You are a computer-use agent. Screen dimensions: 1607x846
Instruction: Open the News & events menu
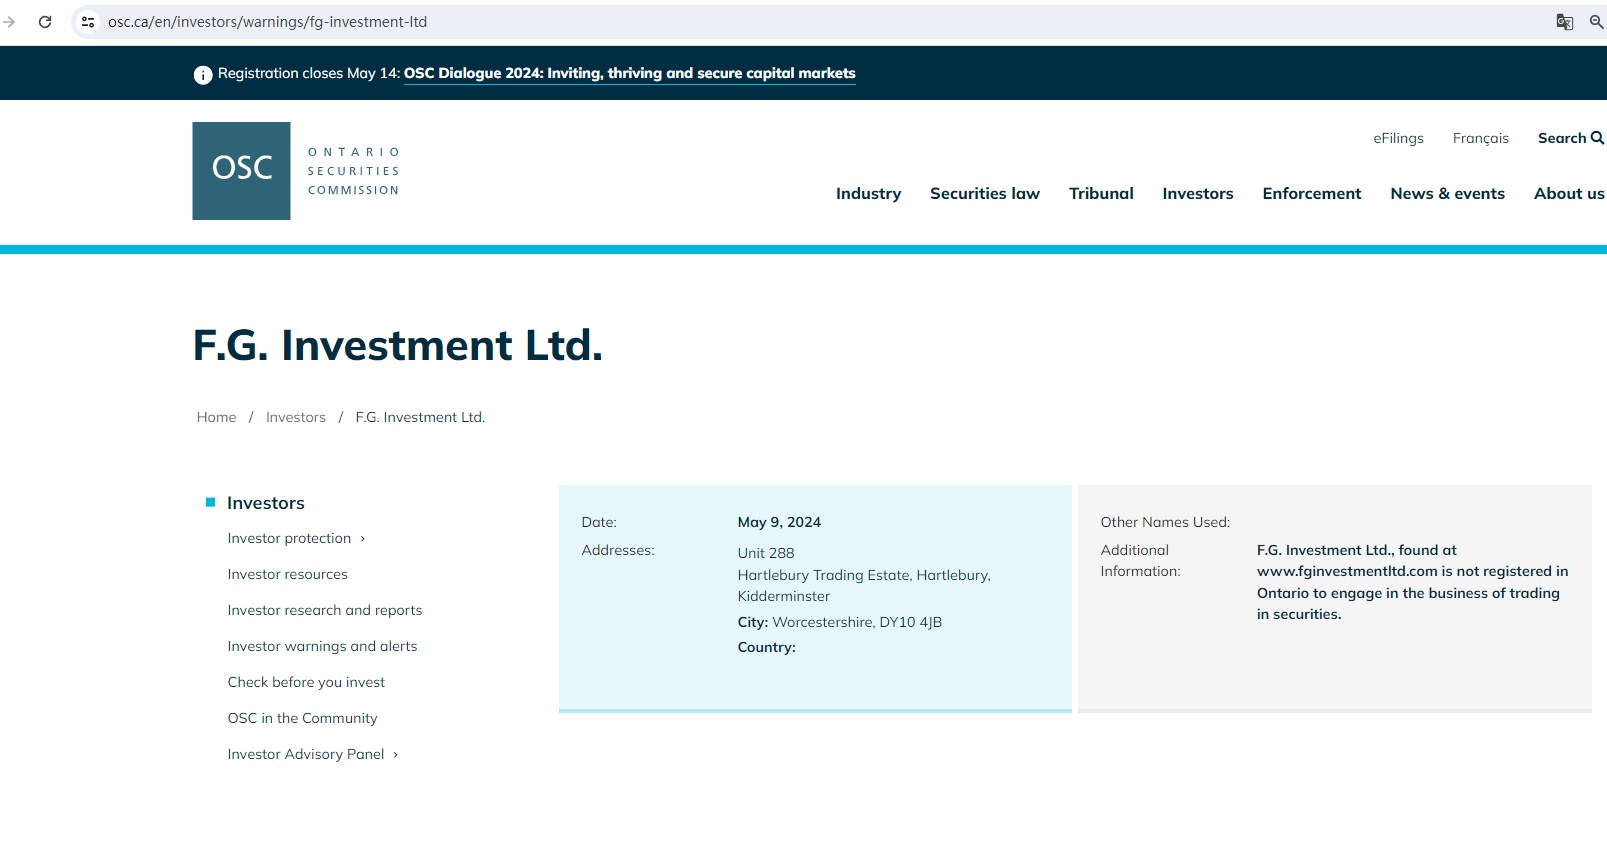[x=1447, y=194]
